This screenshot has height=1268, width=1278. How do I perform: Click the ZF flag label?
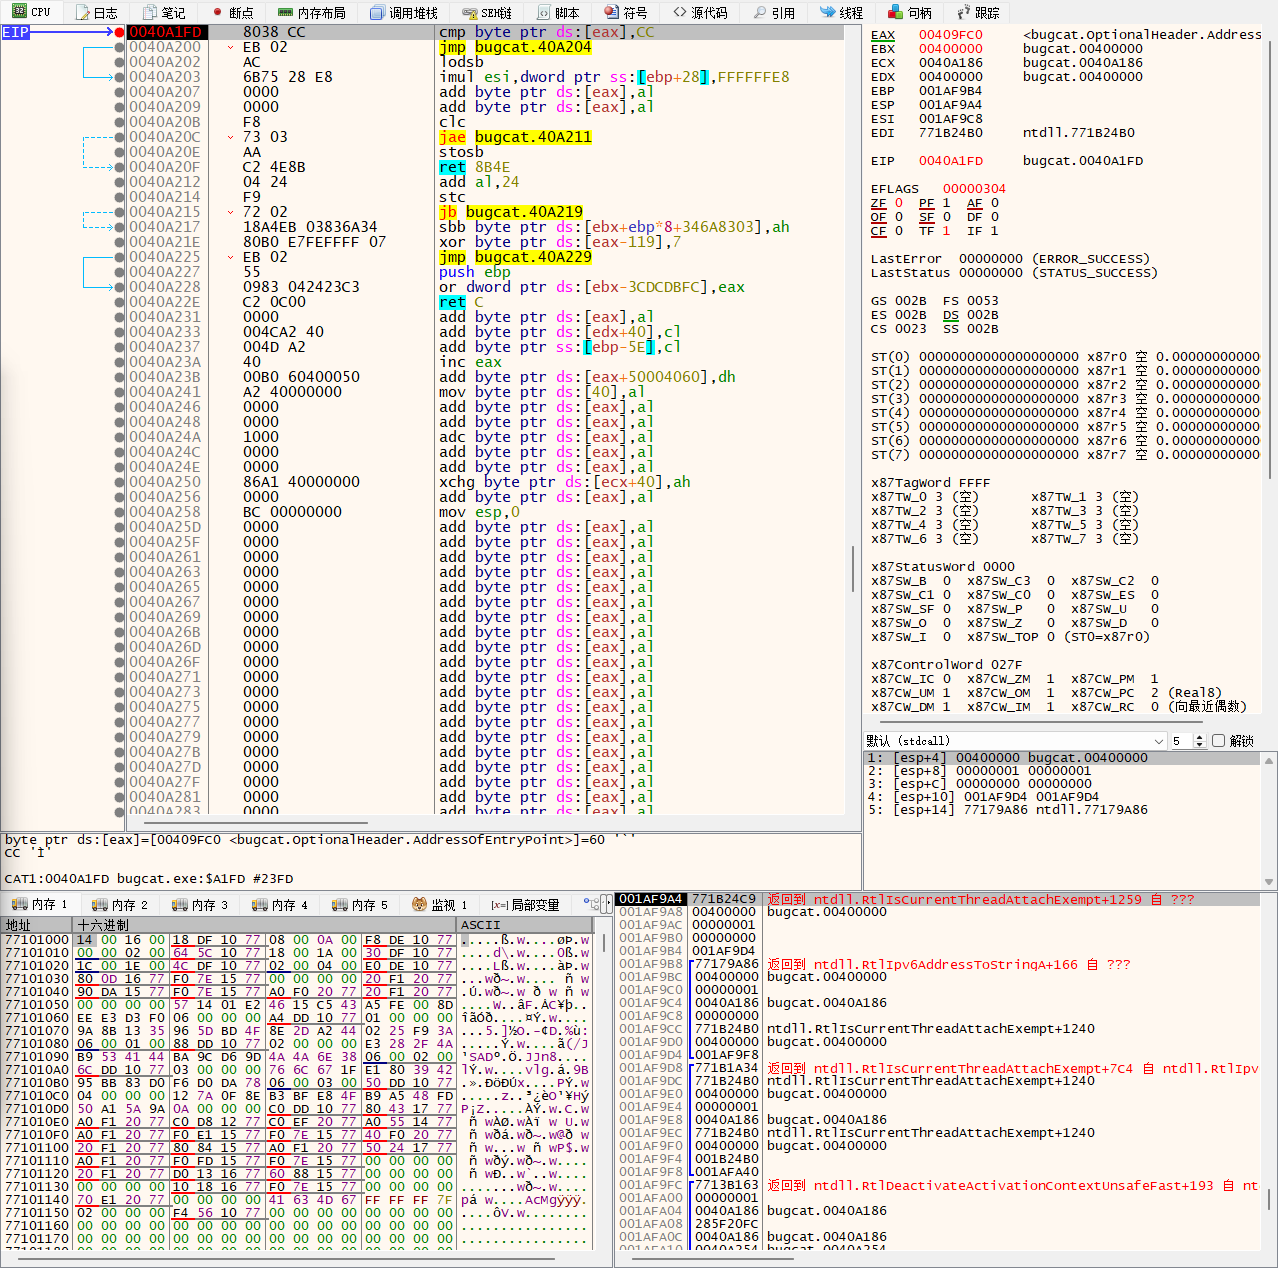(878, 203)
